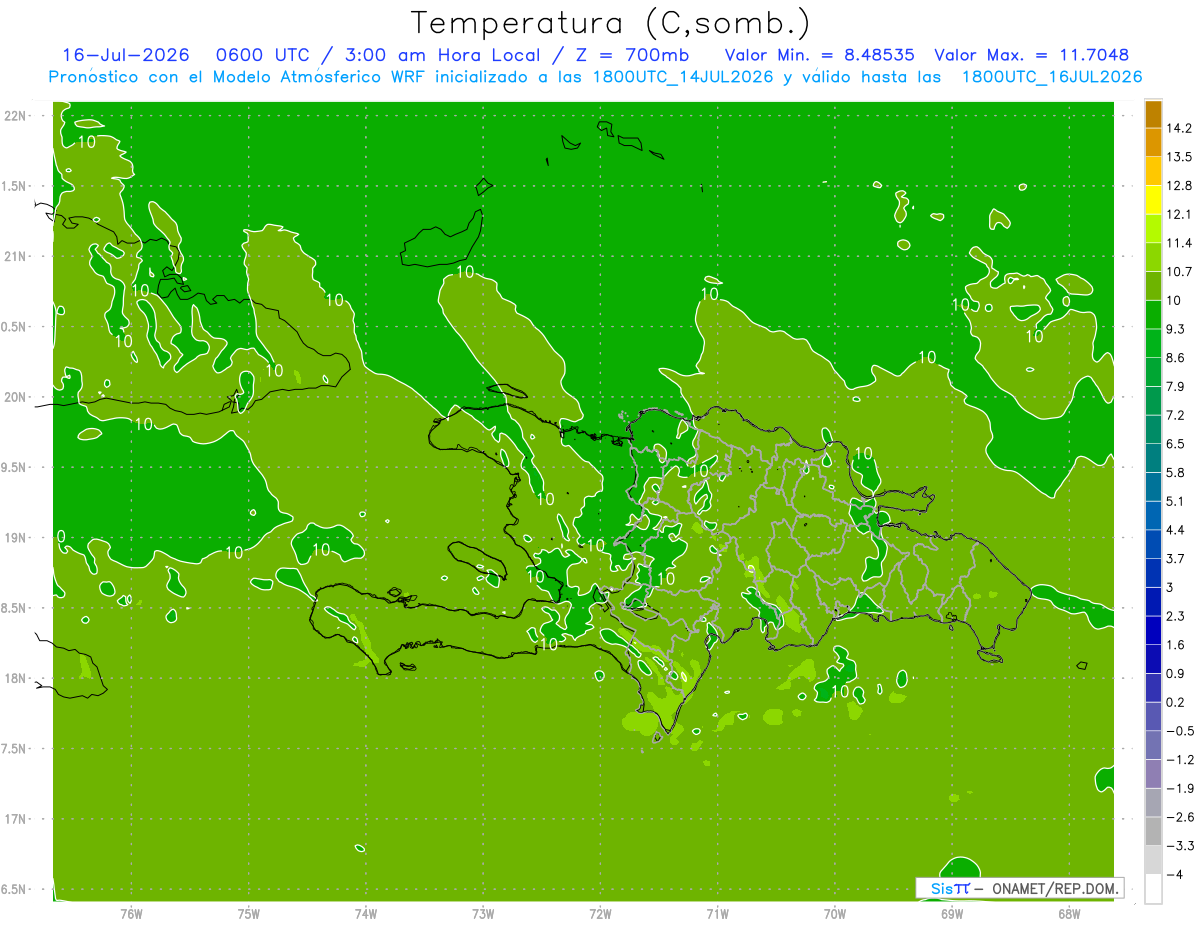Screen dimensions: 1200x927
Task: Click the '0.9' colorbar value
Action: point(1175,672)
